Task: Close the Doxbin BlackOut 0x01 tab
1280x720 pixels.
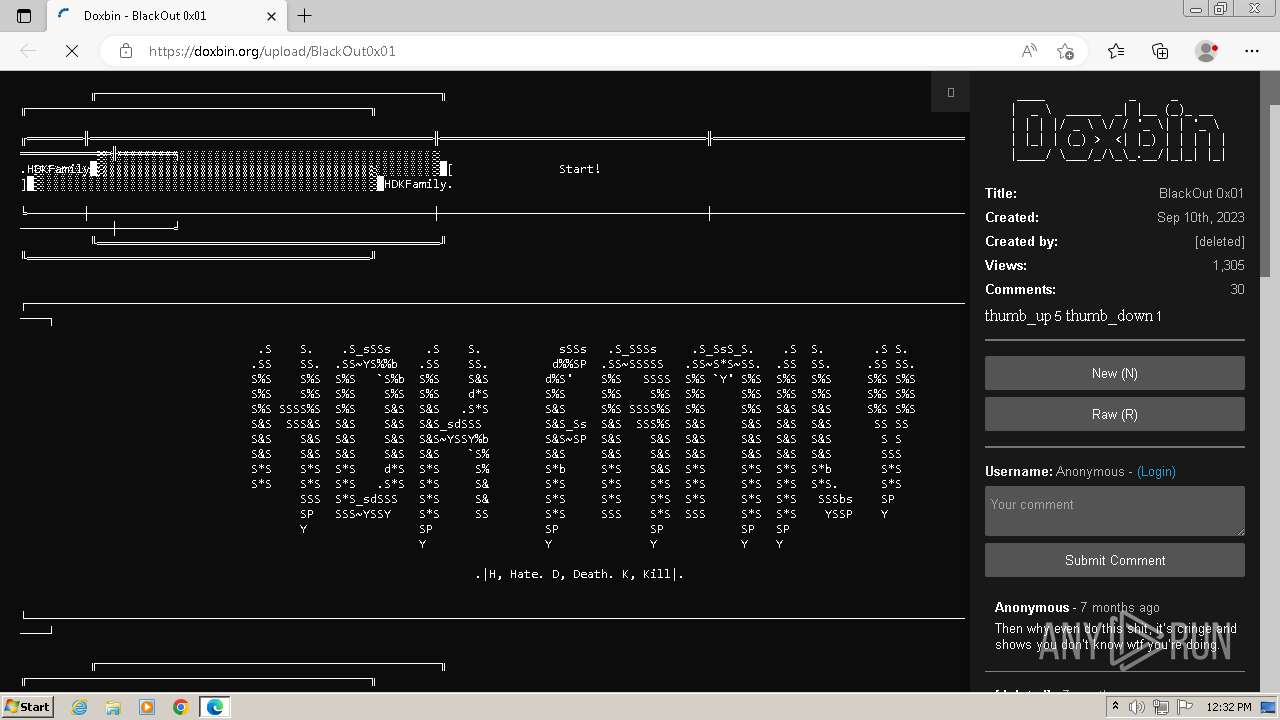Action: pyautogui.click(x=272, y=16)
